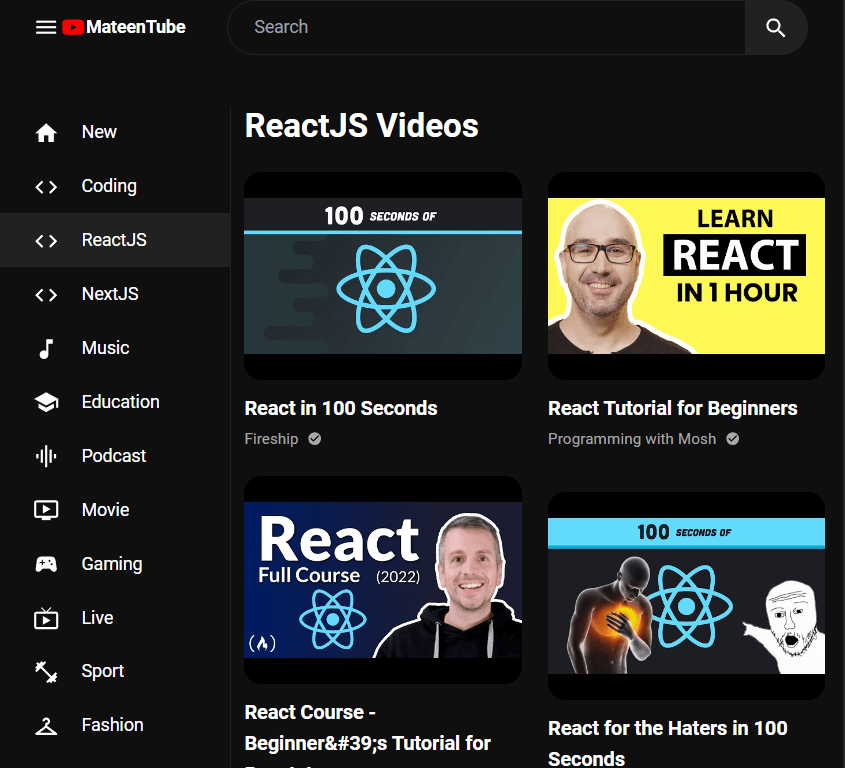
Task: Click the hanger Fashion icon
Action: click(46, 726)
